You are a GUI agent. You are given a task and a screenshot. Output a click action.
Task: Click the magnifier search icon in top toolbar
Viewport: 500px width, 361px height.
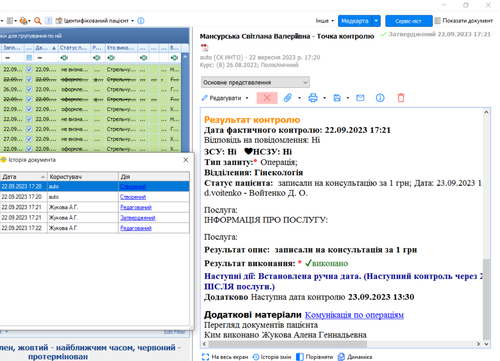38,21
